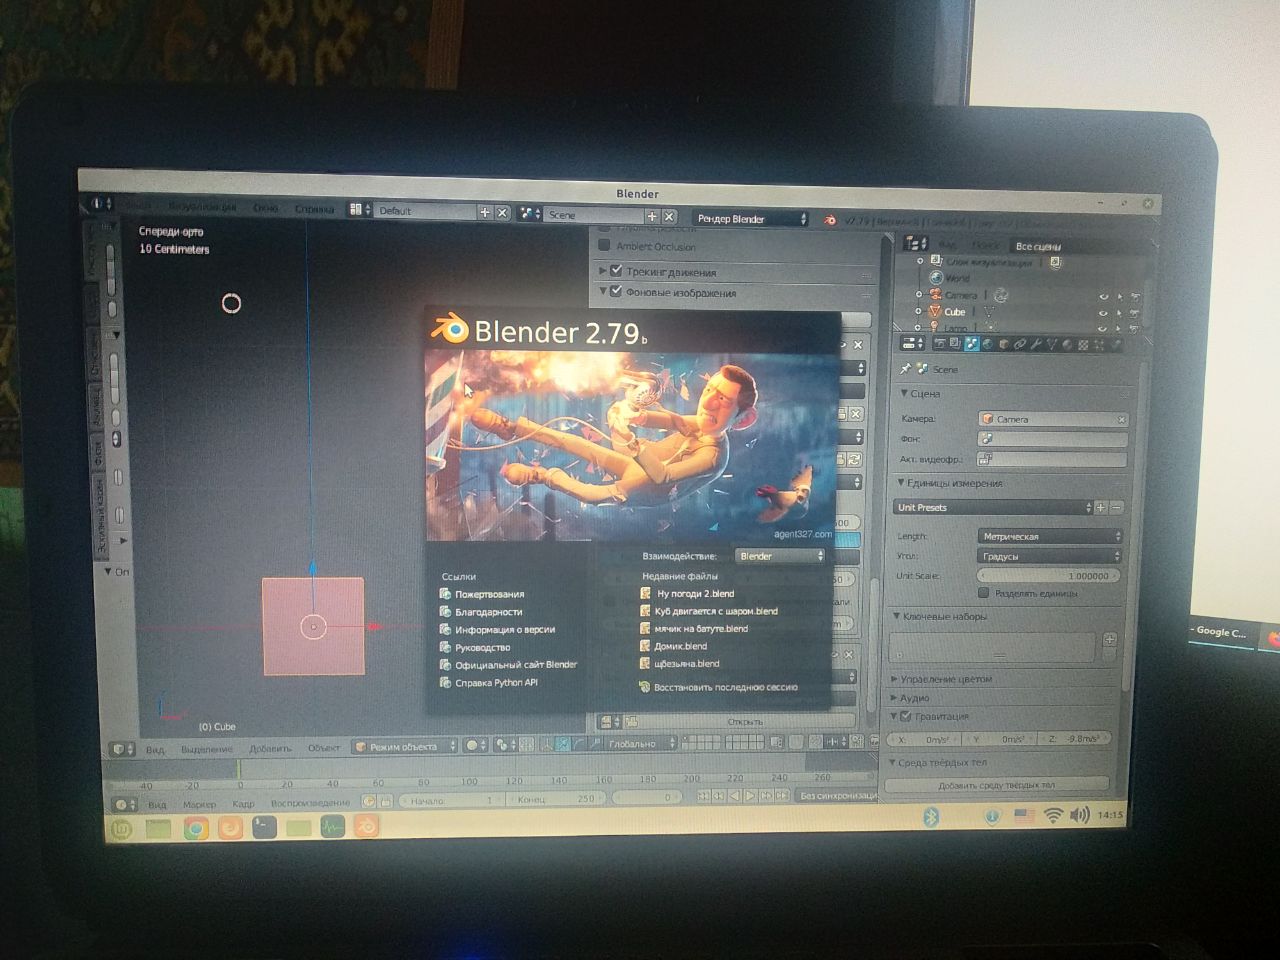Open the system monitor taskbar icon
1280x960 pixels.
(x=333, y=828)
